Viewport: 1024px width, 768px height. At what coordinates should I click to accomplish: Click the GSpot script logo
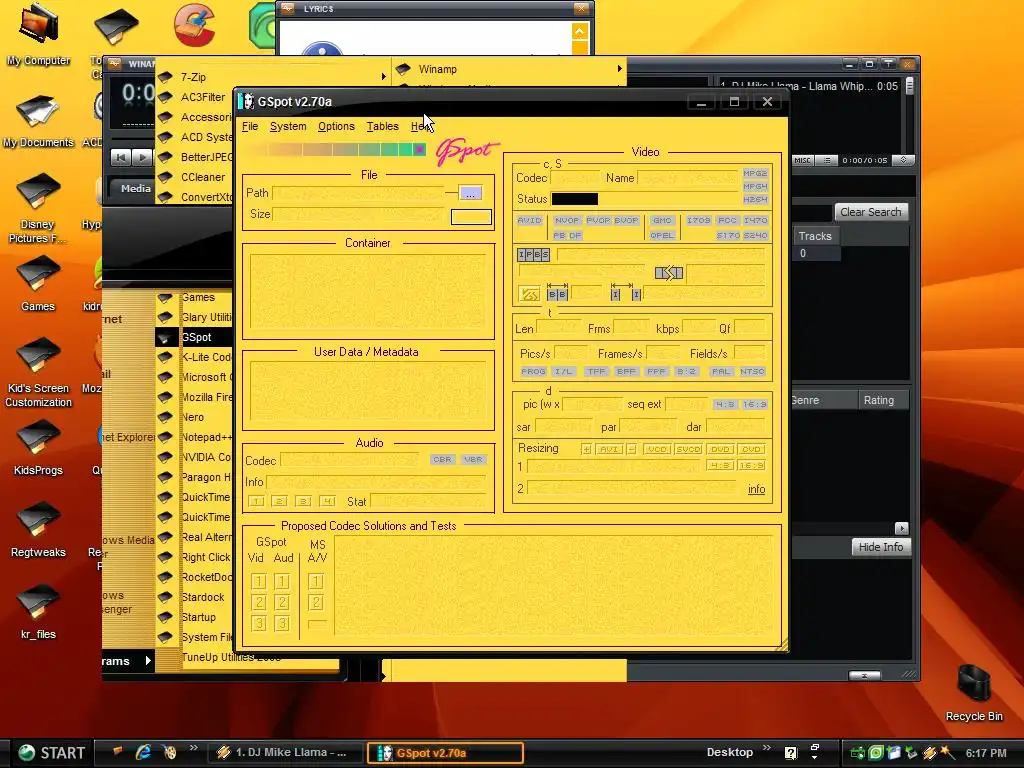[467, 151]
